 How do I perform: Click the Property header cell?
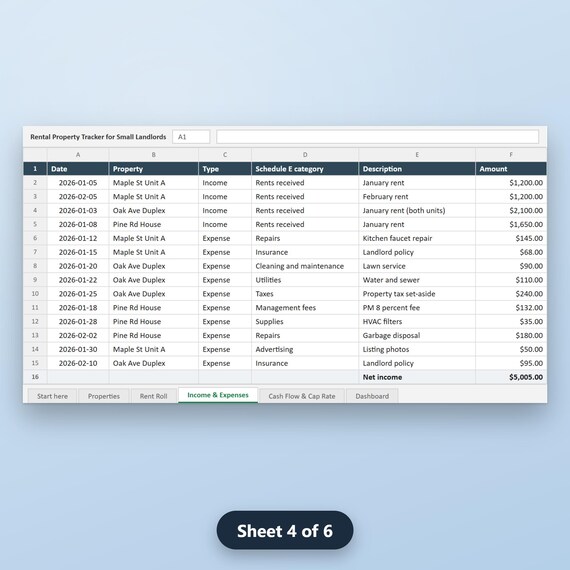(153, 169)
